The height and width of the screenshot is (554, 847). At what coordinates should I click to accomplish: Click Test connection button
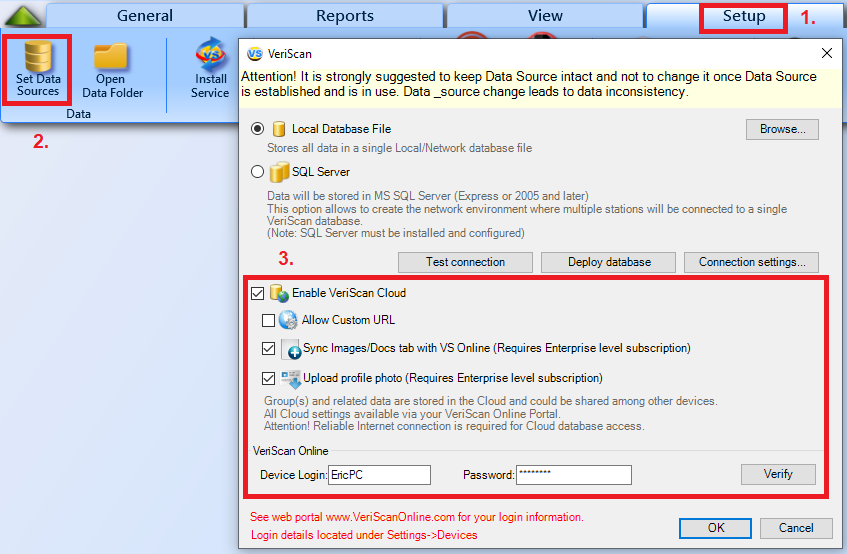pos(465,262)
